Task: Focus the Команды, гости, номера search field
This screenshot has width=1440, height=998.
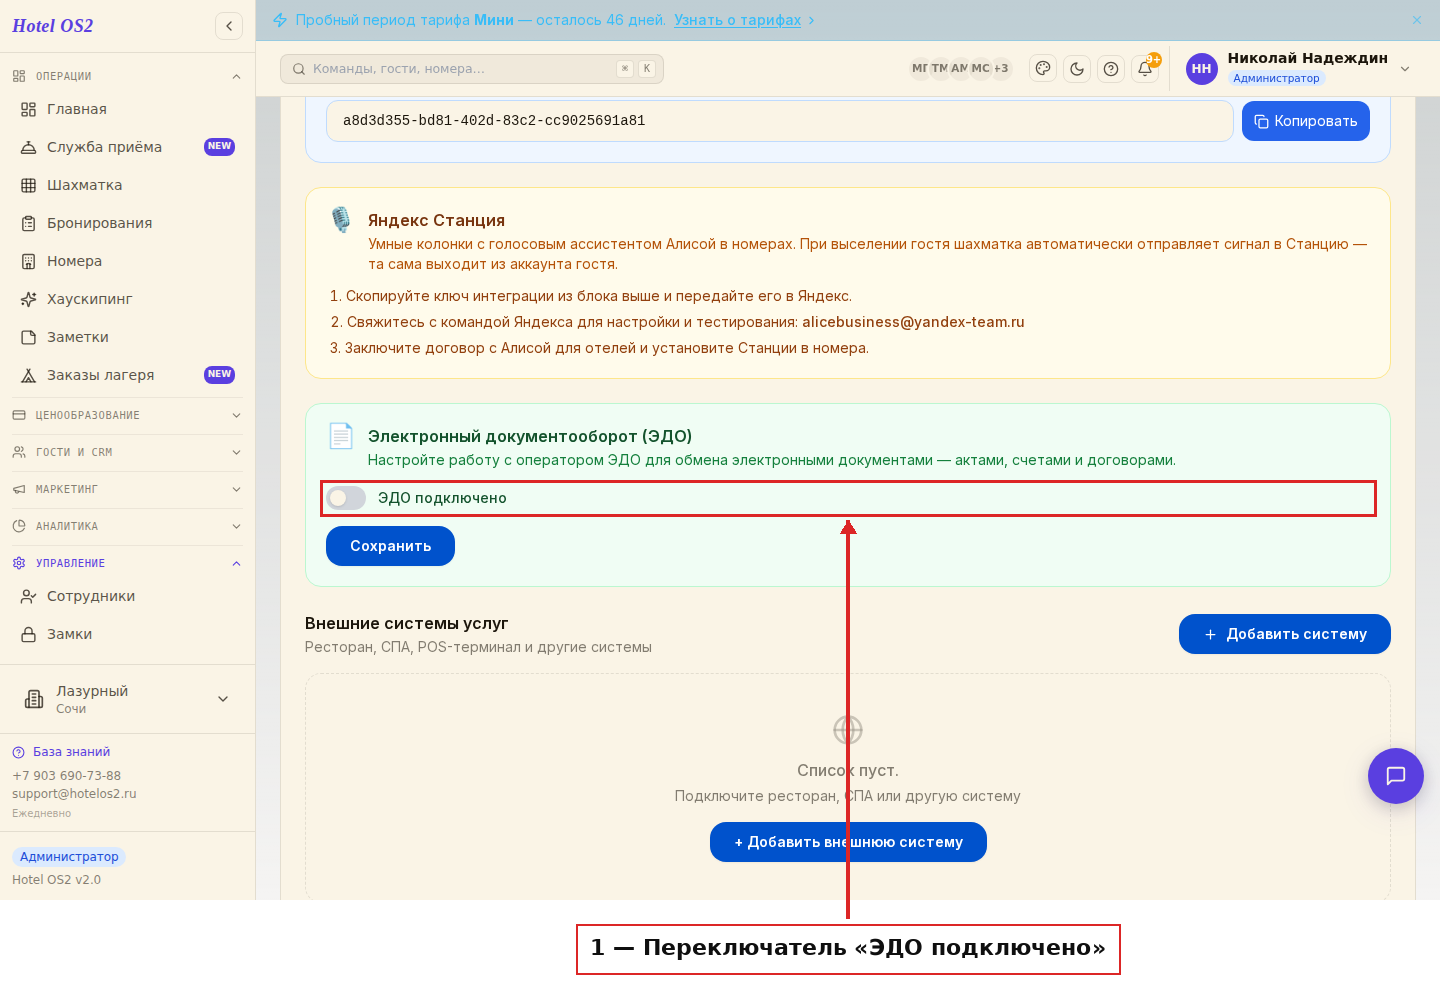Action: coord(472,69)
